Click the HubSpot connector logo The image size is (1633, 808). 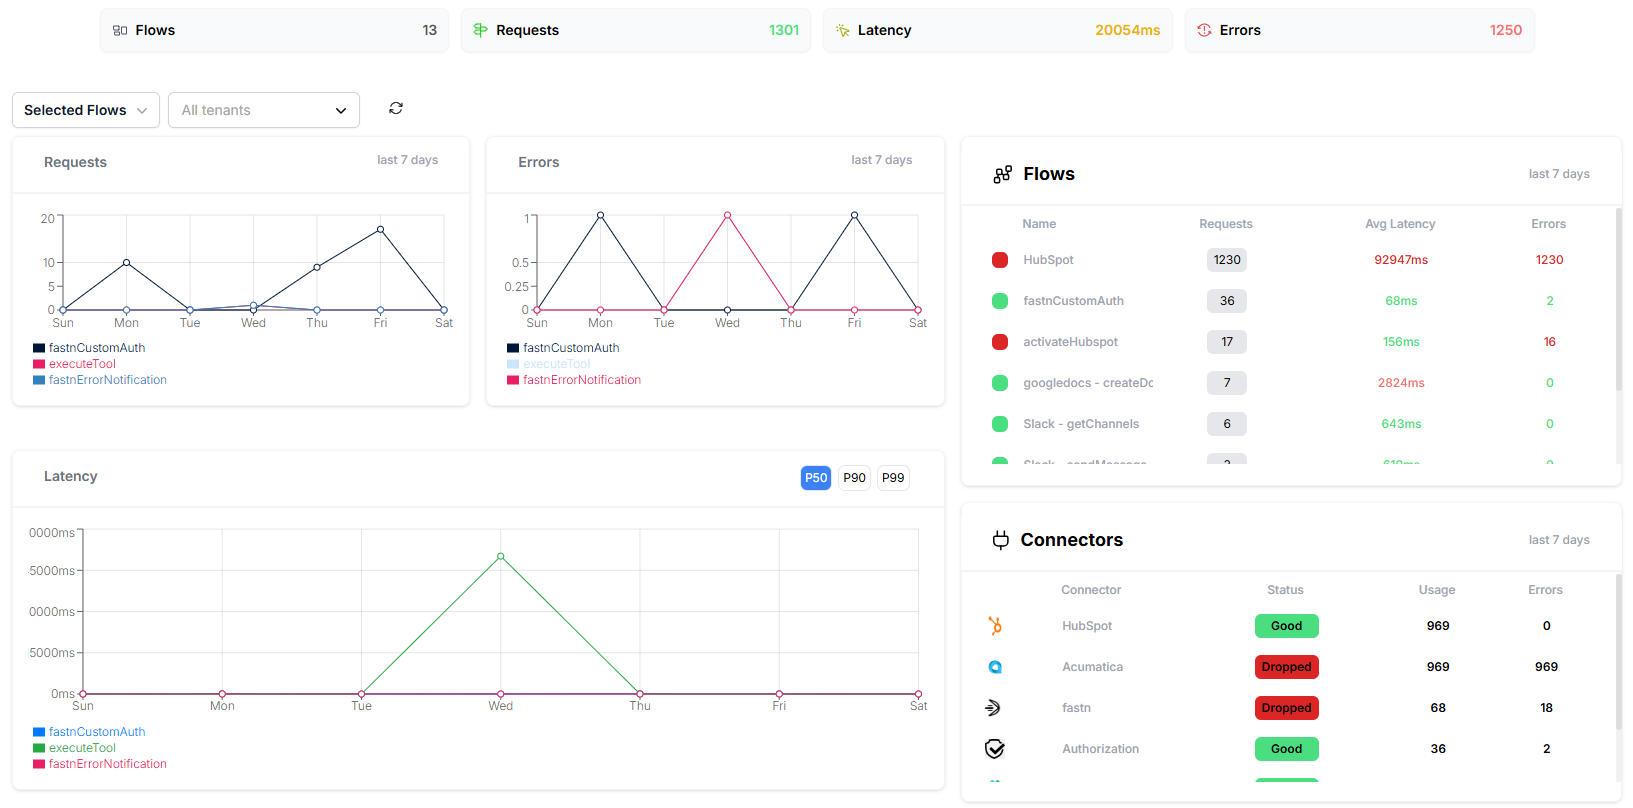click(x=995, y=626)
